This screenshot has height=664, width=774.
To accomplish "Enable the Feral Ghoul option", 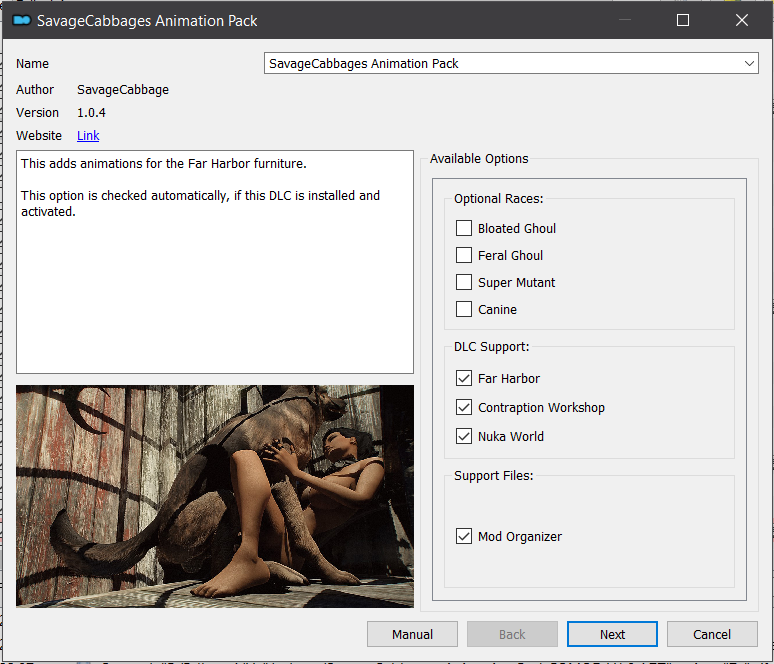I will click(464, 256).
